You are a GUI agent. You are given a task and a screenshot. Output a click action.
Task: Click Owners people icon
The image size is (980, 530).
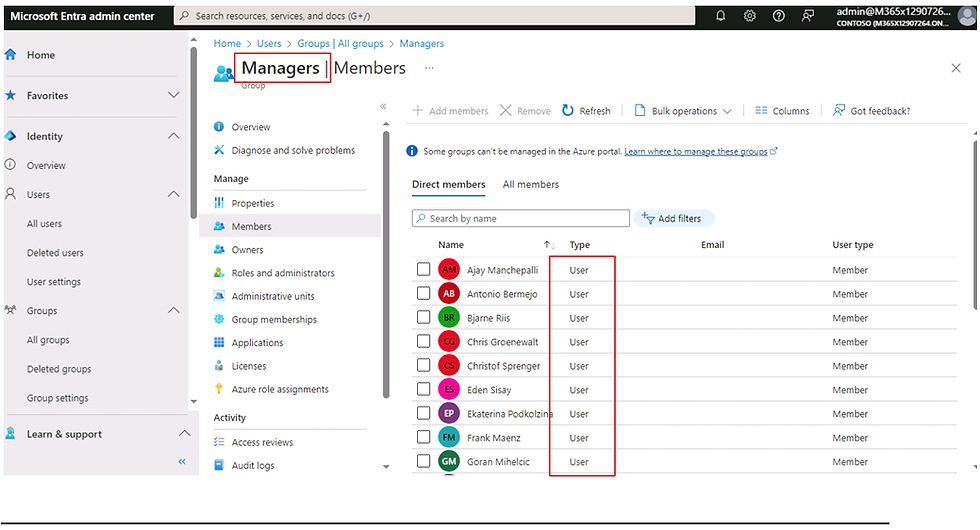(x=219, y=249)
